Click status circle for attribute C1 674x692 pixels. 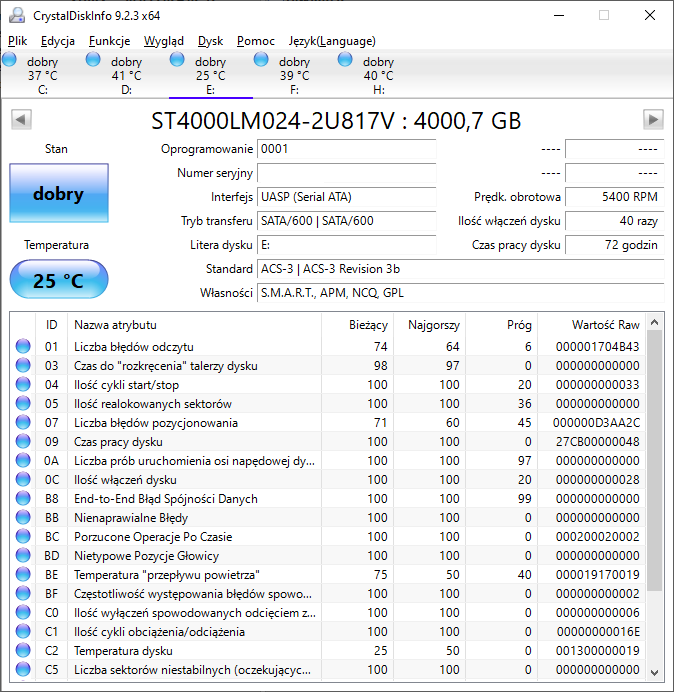click(23, 631)
